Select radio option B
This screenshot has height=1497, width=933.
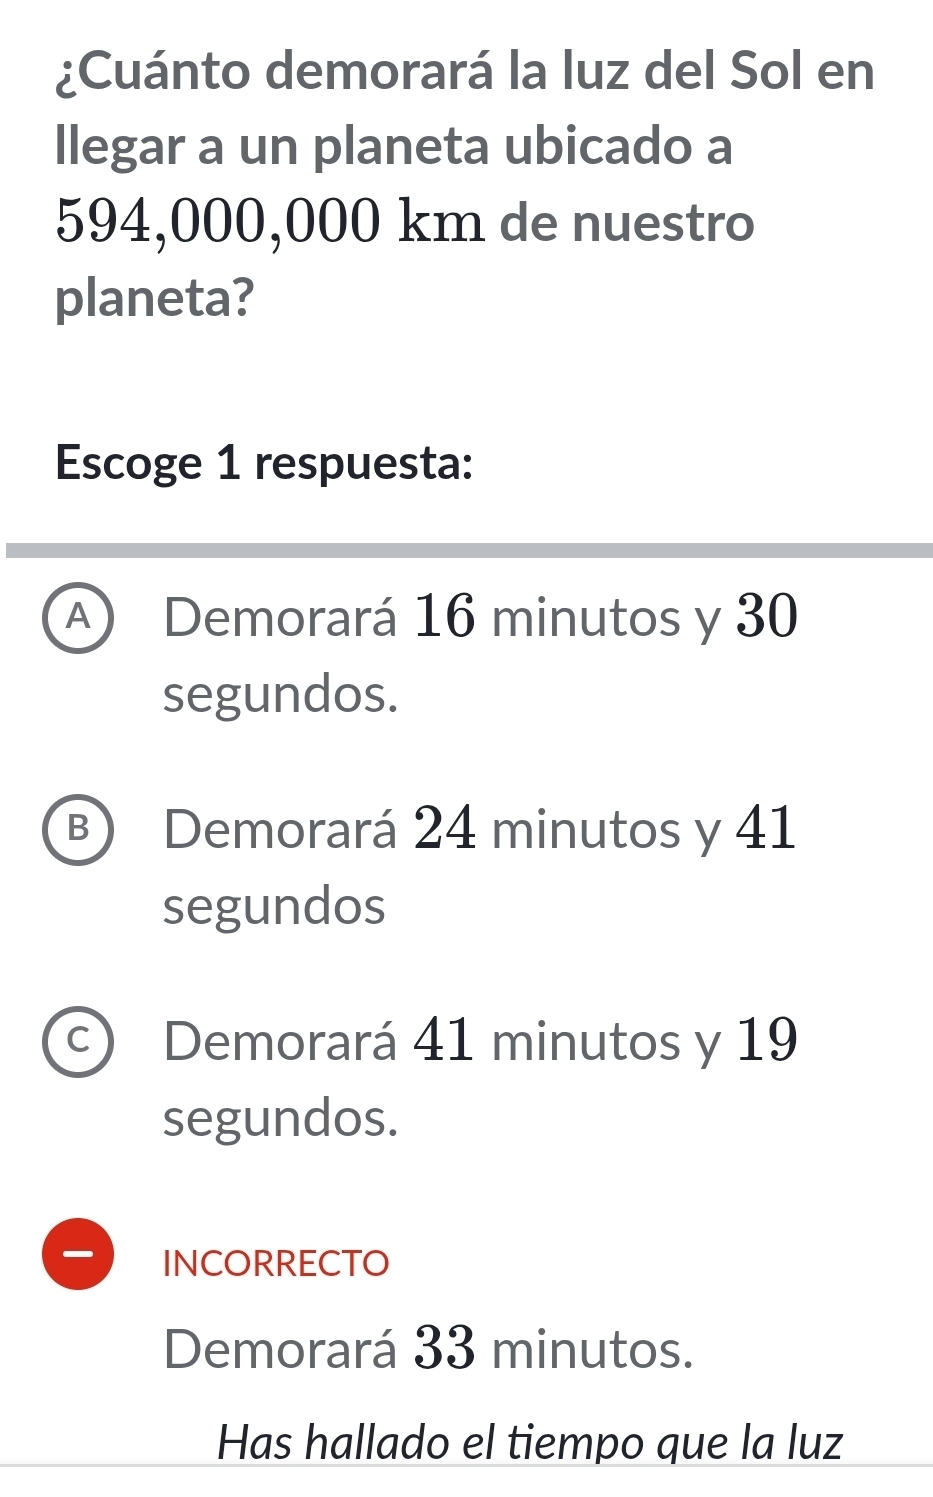tap(77, 831)
